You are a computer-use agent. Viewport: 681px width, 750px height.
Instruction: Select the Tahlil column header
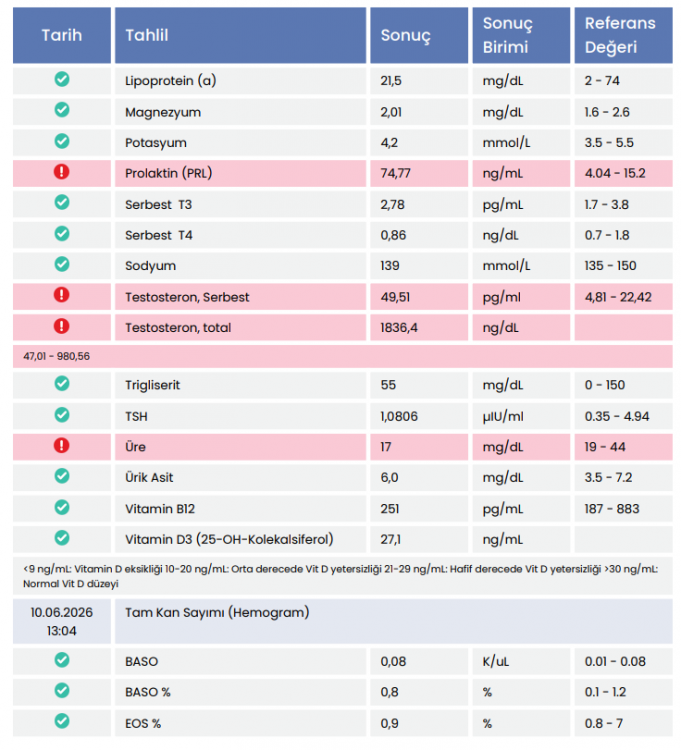tap(241, 35)
